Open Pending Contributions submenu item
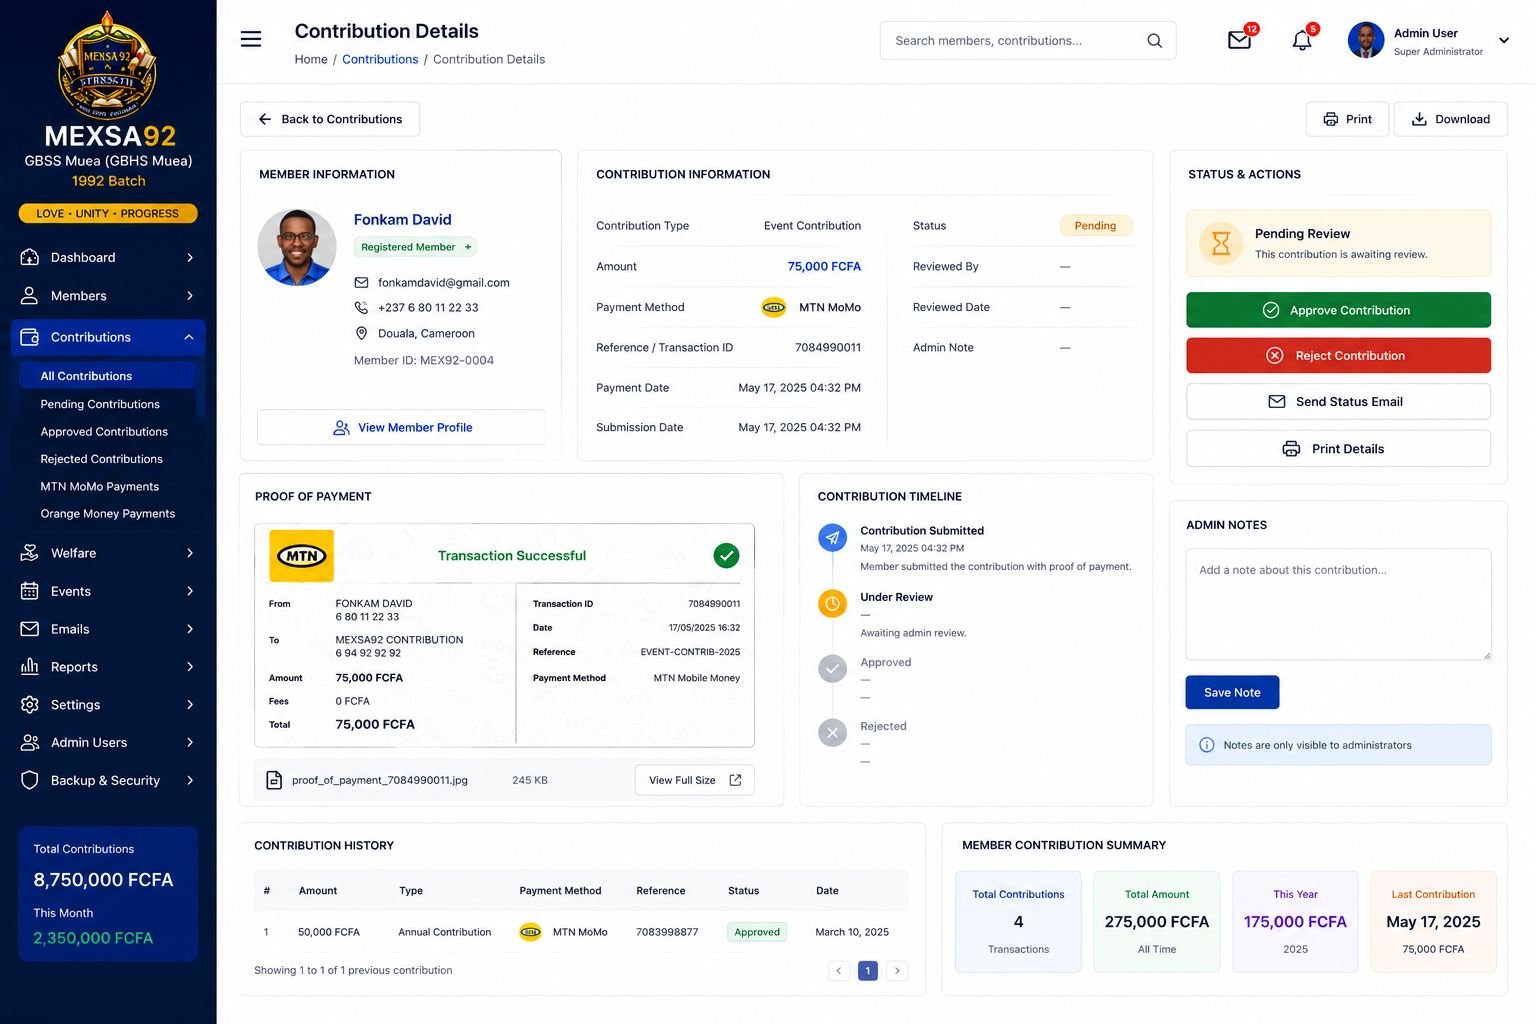This screenshot has height=1024, width=1536. [x=100, y=404]
